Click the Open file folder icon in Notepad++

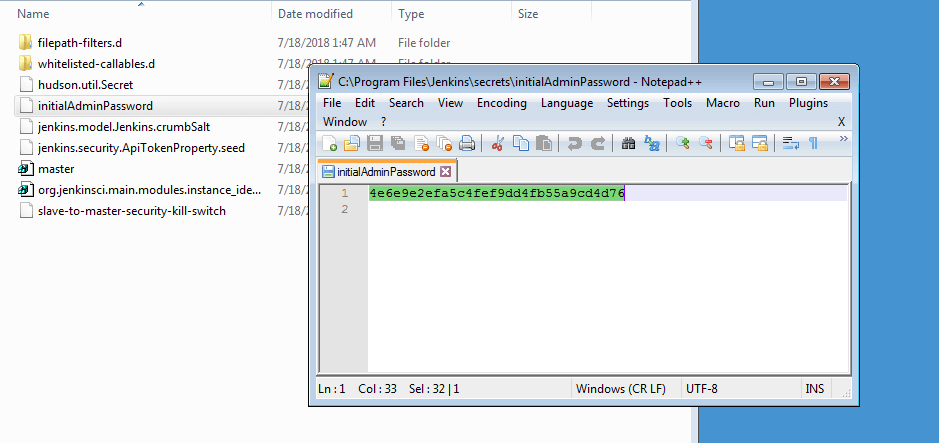point(351,144)
